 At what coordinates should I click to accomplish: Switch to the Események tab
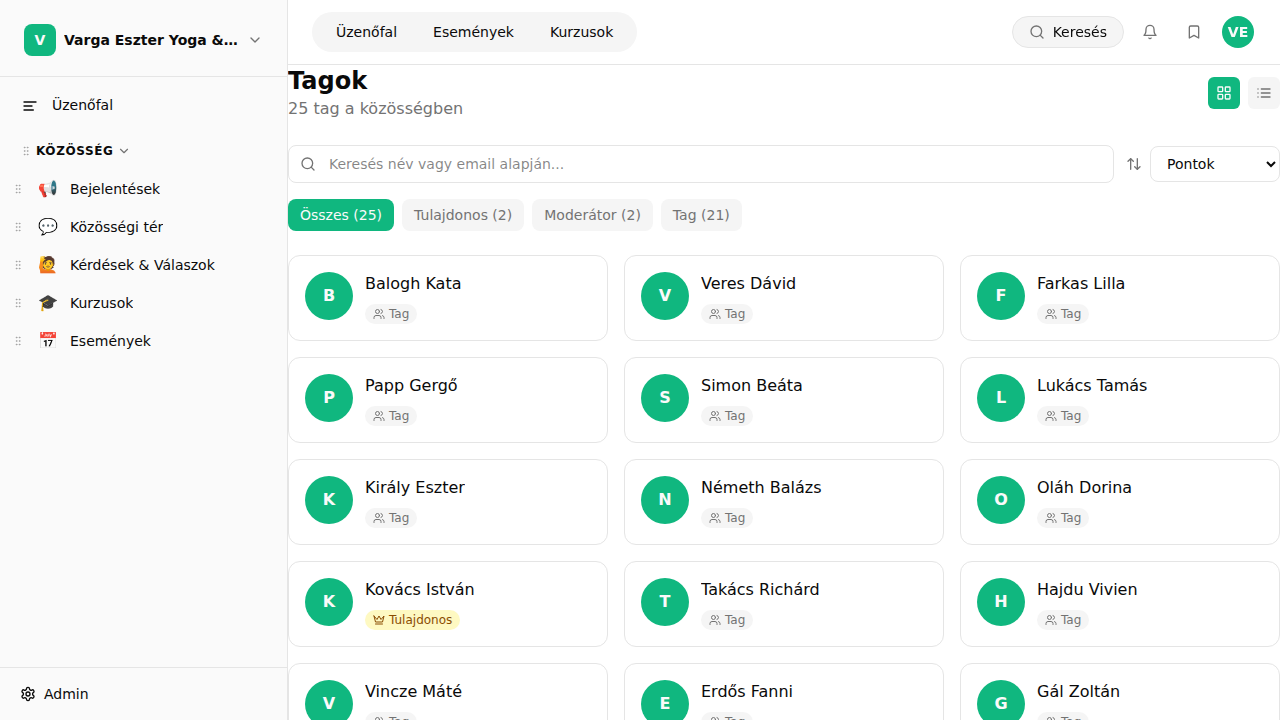(x=473, y=31)
